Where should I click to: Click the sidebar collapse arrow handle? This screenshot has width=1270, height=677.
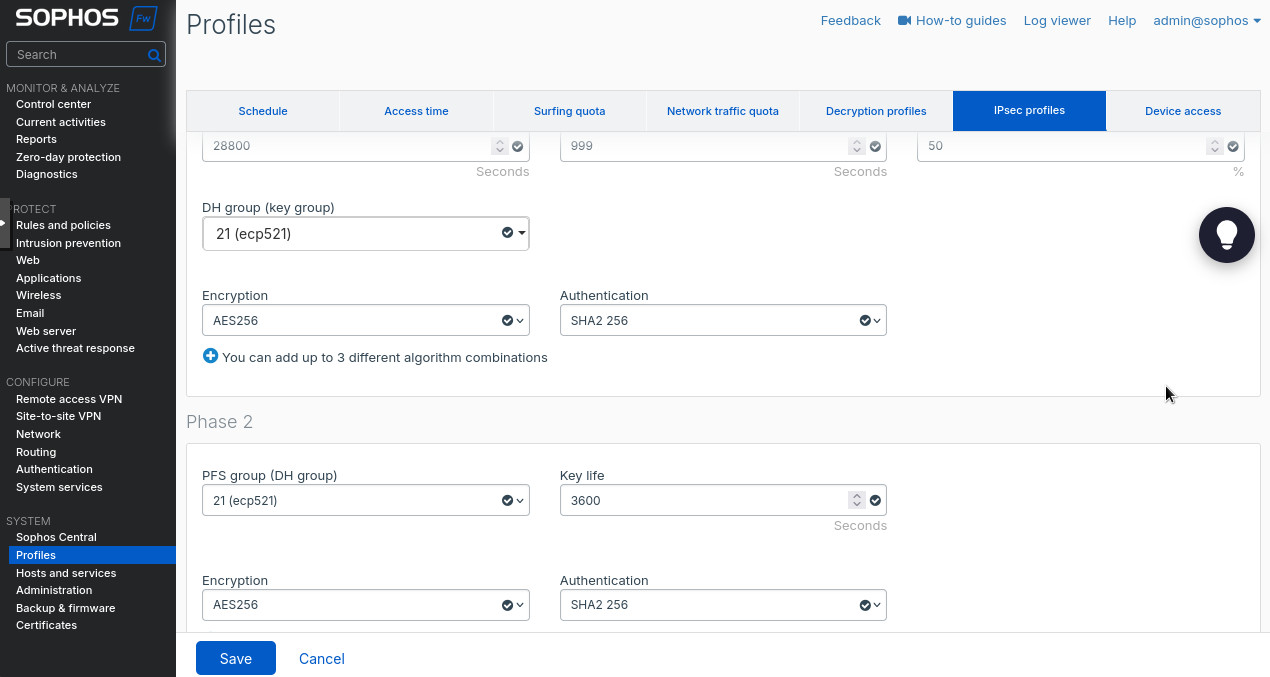click(x=4, y=223)
